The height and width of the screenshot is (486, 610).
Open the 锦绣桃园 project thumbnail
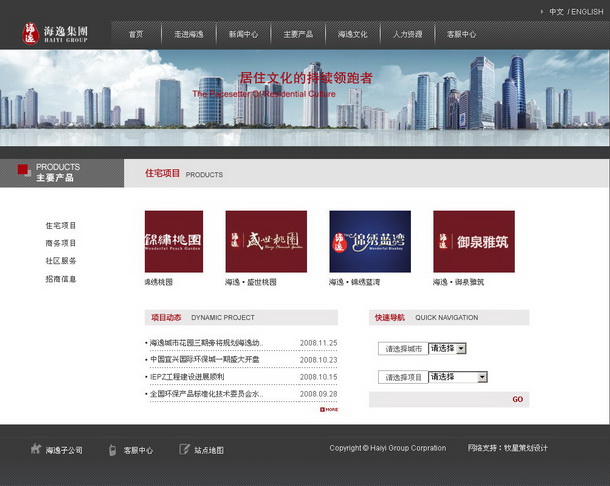[x=174, y=241]
